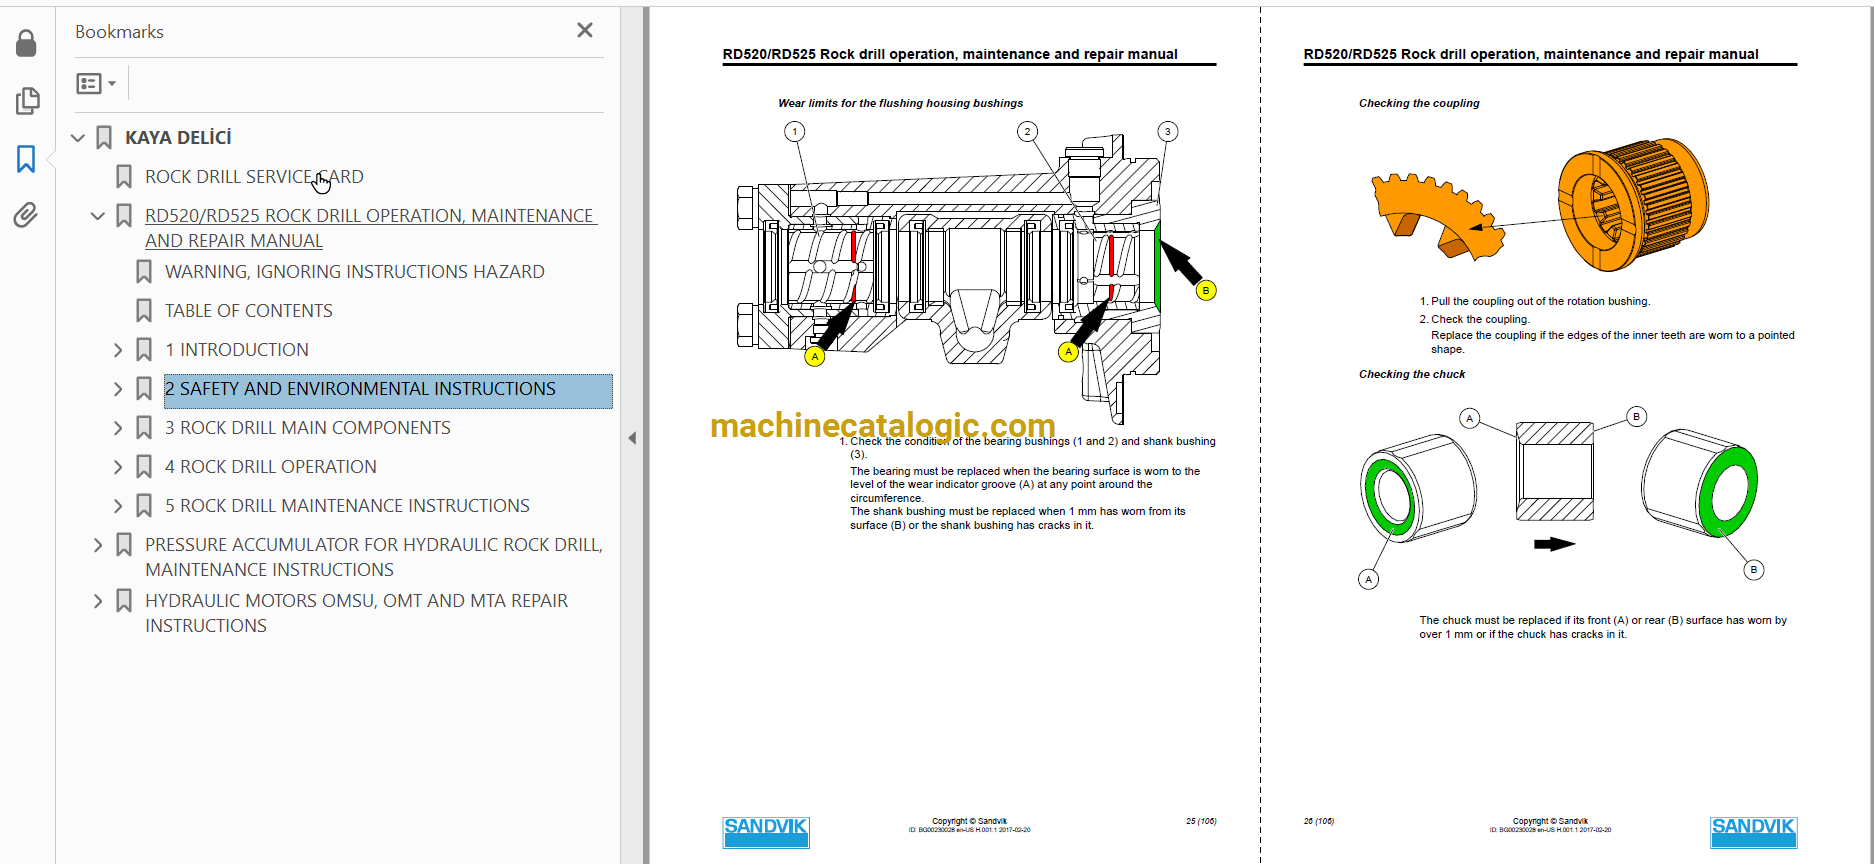The height and width of the screenshot is (864, 1874).
Task: Click bookmark icon beside 5 ROCK DRILL MAINTENANCE
Action: pos(144,506)
